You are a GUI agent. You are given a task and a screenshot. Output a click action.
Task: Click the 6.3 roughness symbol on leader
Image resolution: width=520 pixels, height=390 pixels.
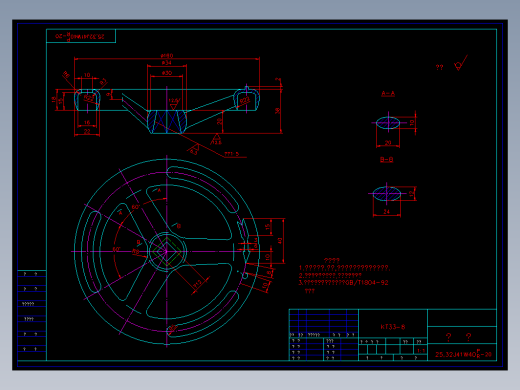pyautogui.click(x=194, y=149)
